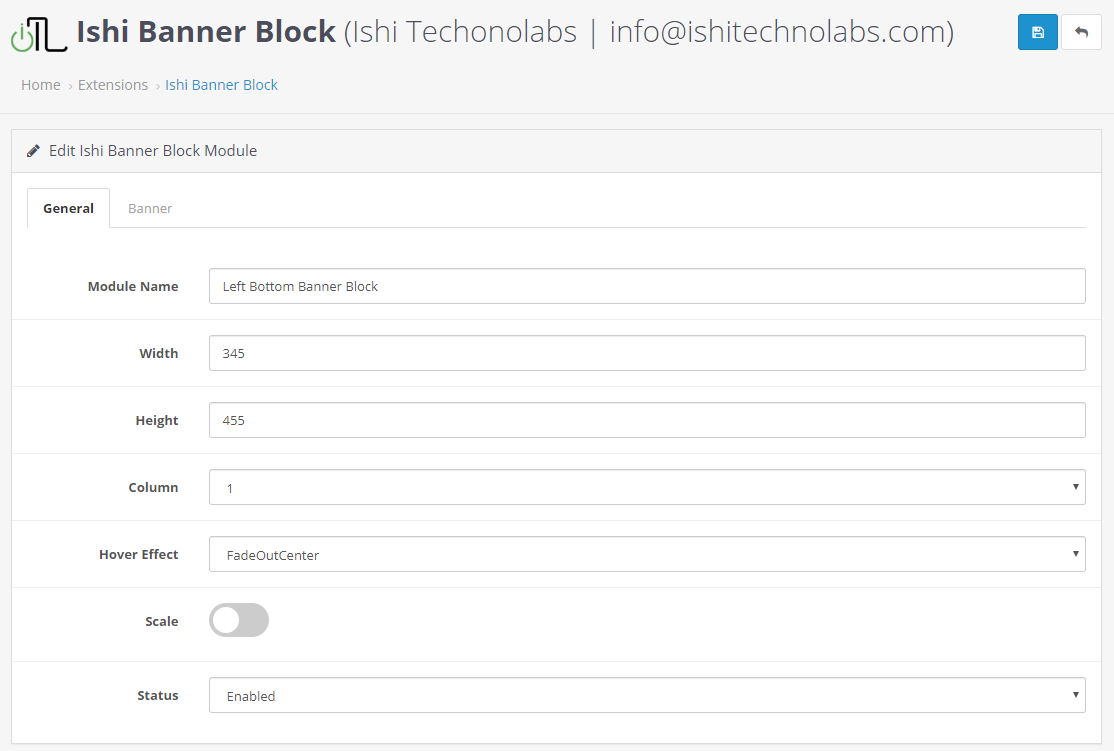This screenshot has width=1114, height=751.
Task: Open the Status dropdown set to Enabled
Action: coord(647,695)
